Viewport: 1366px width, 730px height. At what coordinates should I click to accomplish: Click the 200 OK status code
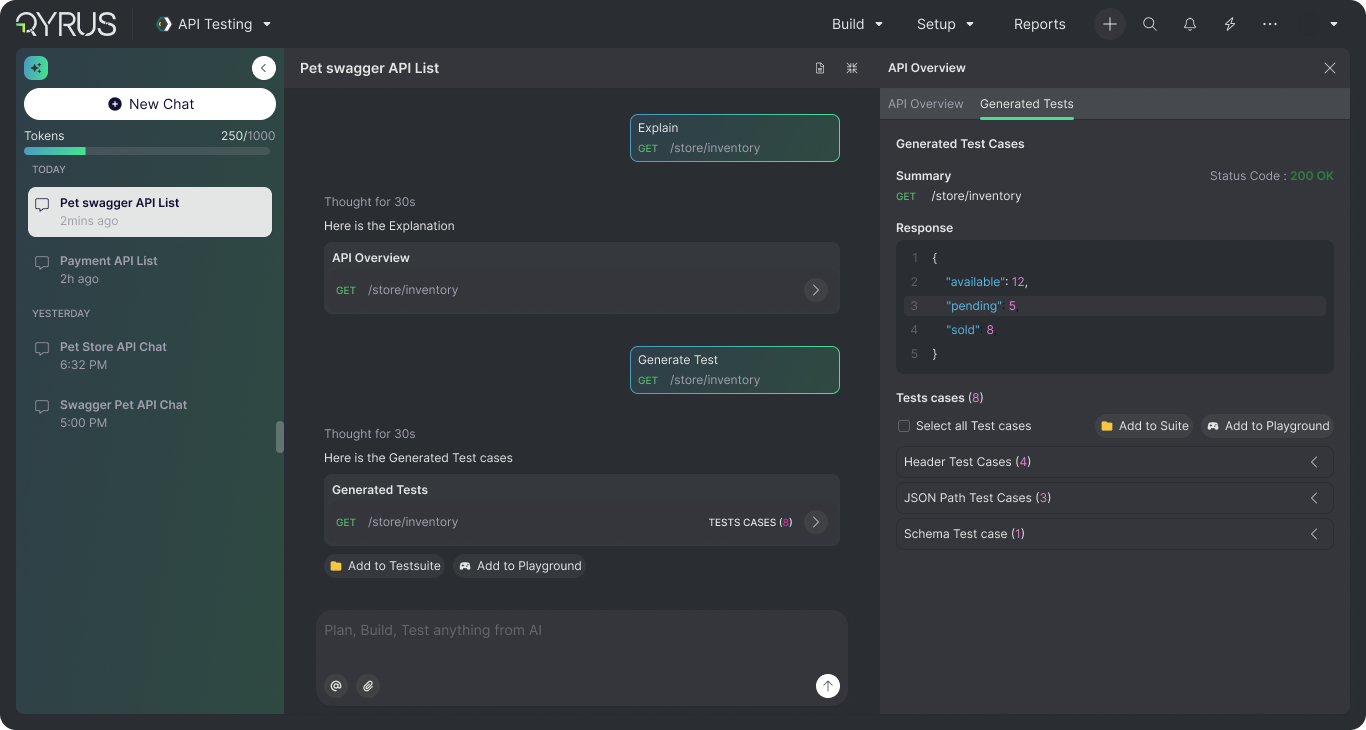(1312, 176)
